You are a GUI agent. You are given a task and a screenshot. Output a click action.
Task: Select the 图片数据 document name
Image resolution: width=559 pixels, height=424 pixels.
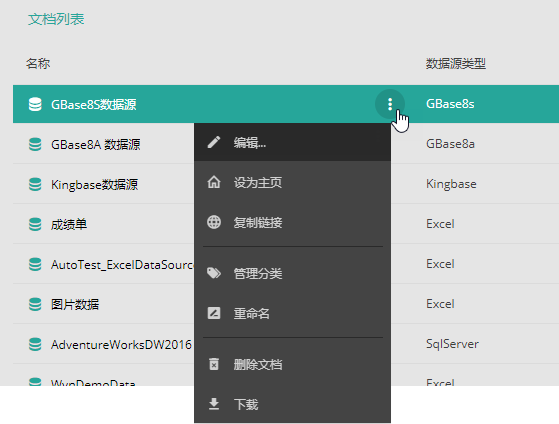coord(75,304)
